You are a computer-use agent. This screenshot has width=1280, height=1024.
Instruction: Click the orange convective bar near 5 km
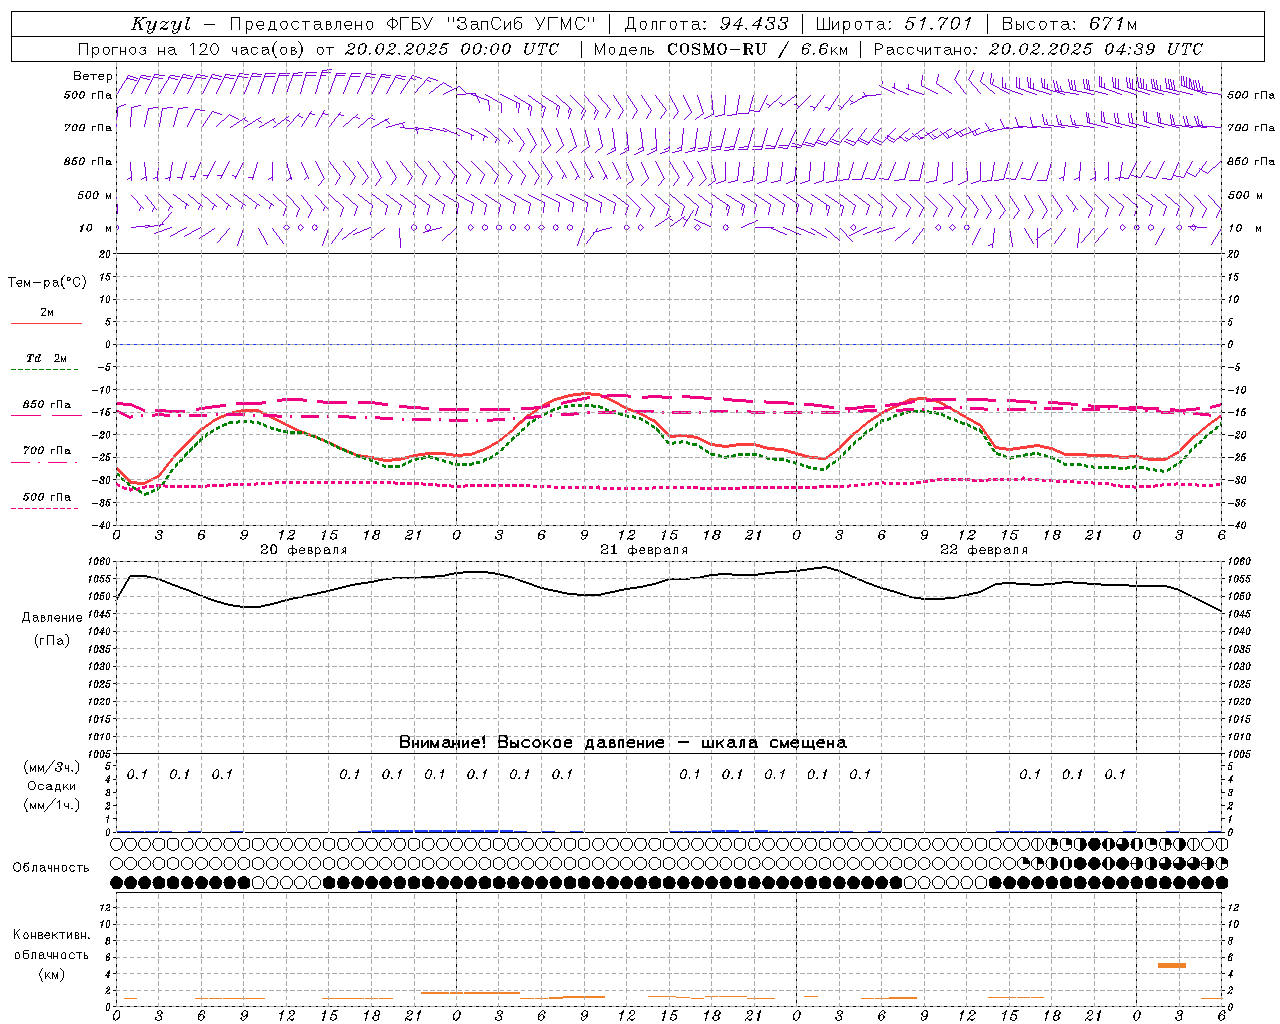[1172, 965]
